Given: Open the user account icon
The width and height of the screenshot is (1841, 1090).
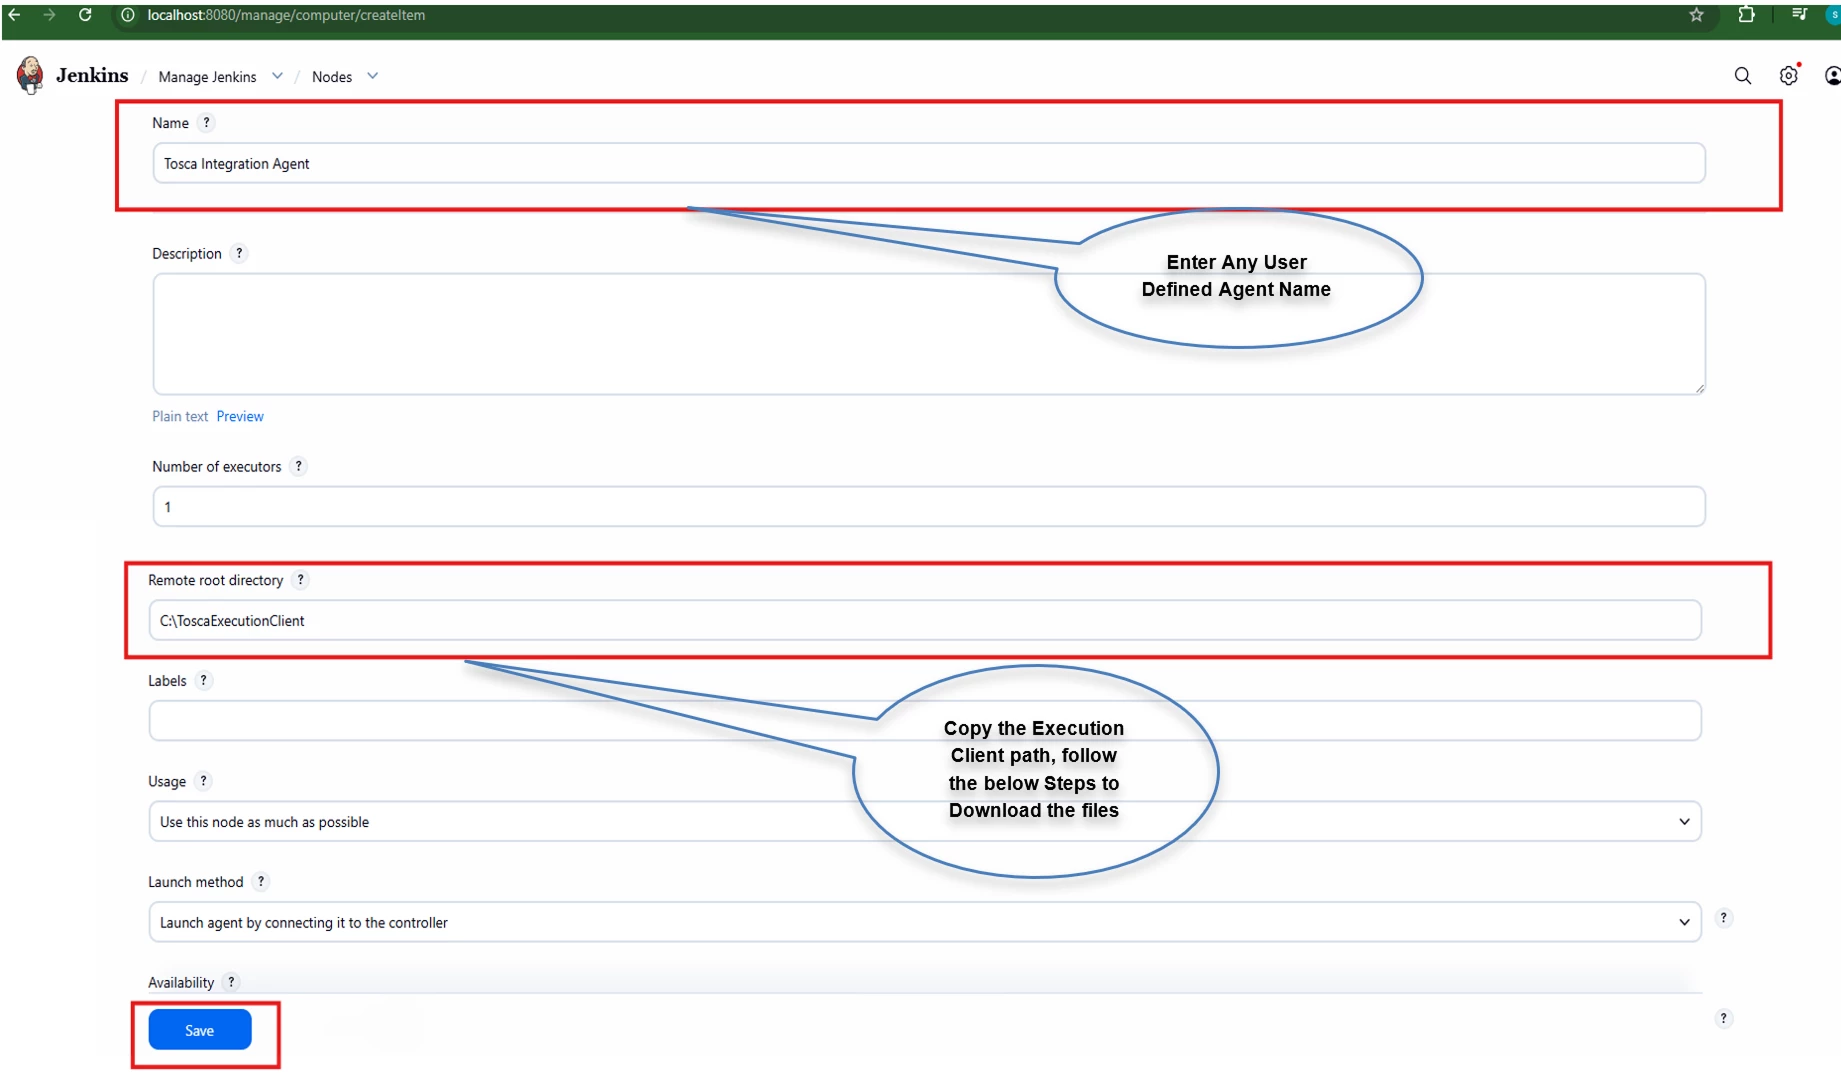Looking at the screenshot, I should (x=1831, y=76).
